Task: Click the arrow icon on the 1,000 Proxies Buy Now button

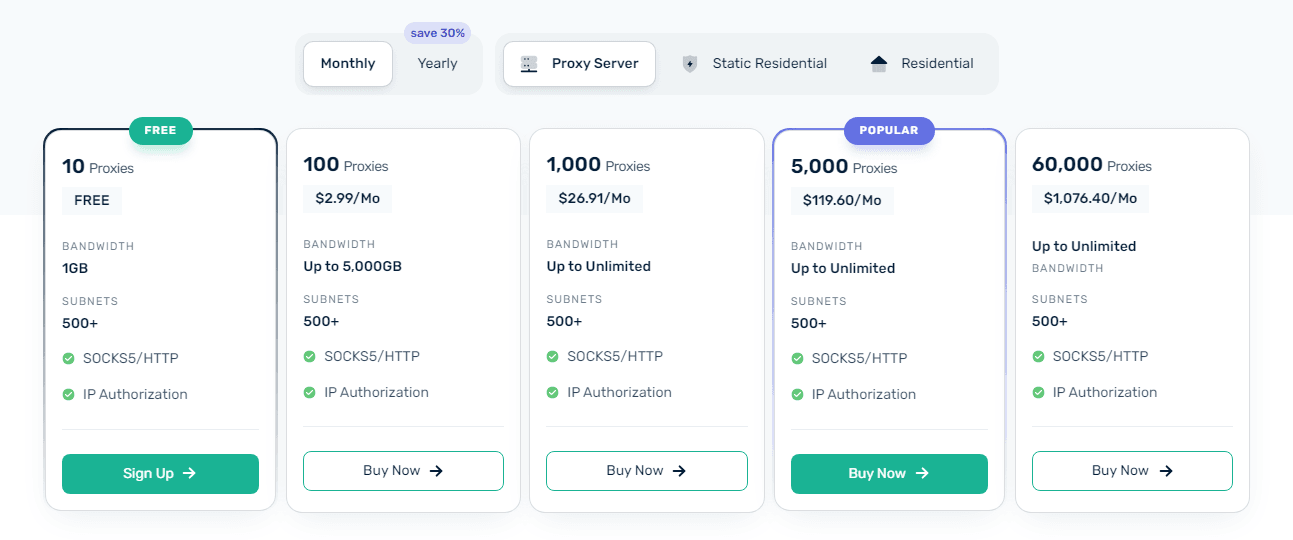Action: [679, 471]
